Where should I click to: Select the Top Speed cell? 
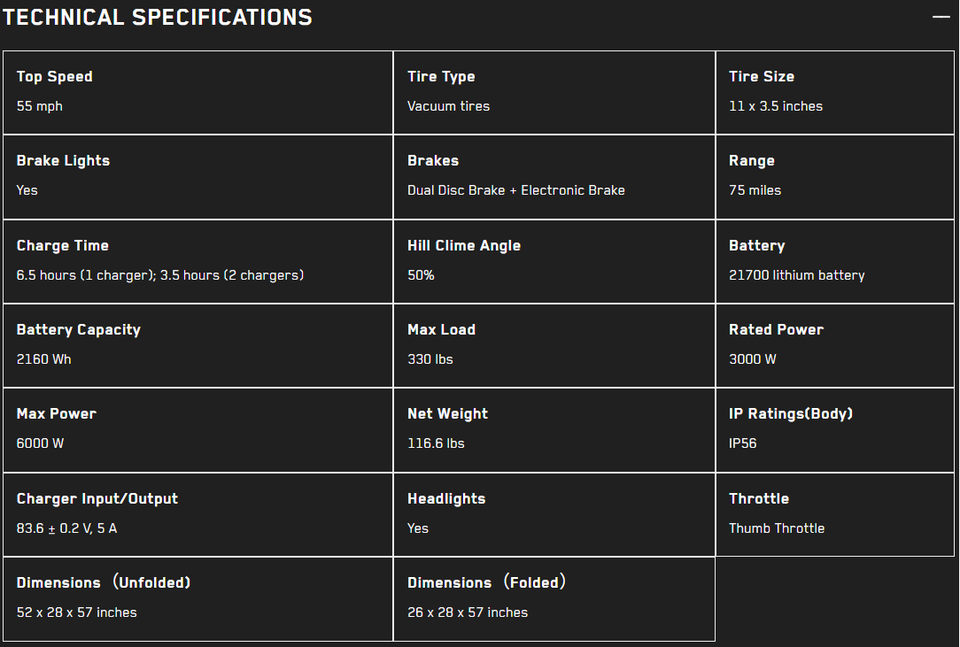pyautogui.click(x=198, y=92)
